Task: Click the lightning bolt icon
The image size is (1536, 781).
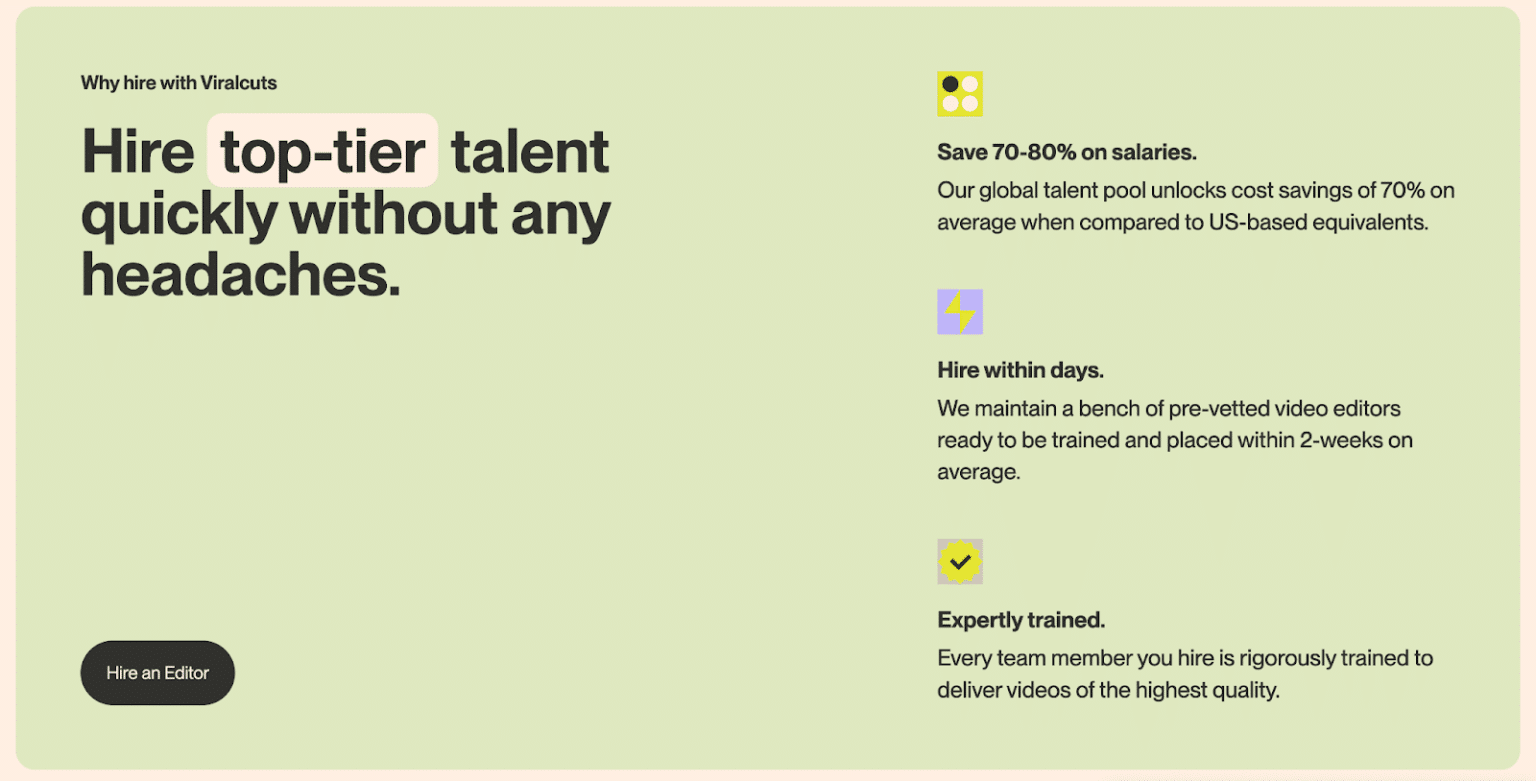Action: click(x=960, y=312)
